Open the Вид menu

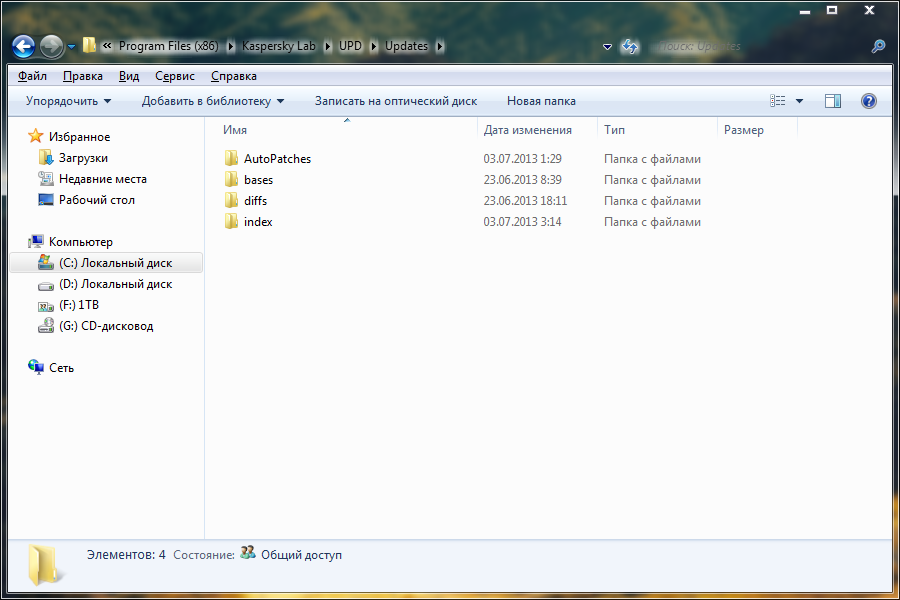coord(129,76)
